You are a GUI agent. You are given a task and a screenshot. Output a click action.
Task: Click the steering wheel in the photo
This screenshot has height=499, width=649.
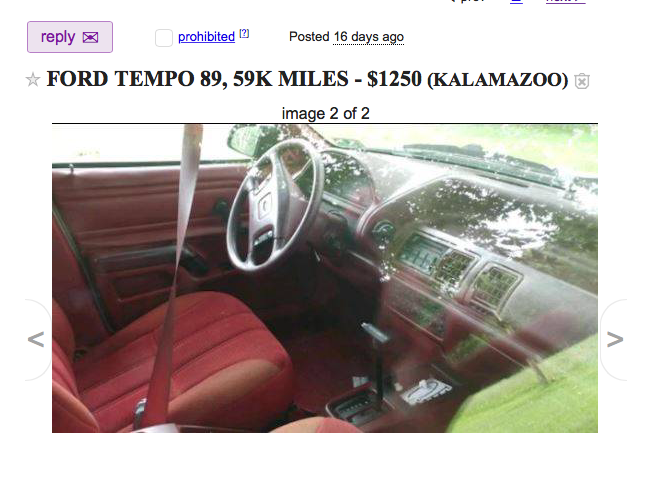(x=274, y=205)
